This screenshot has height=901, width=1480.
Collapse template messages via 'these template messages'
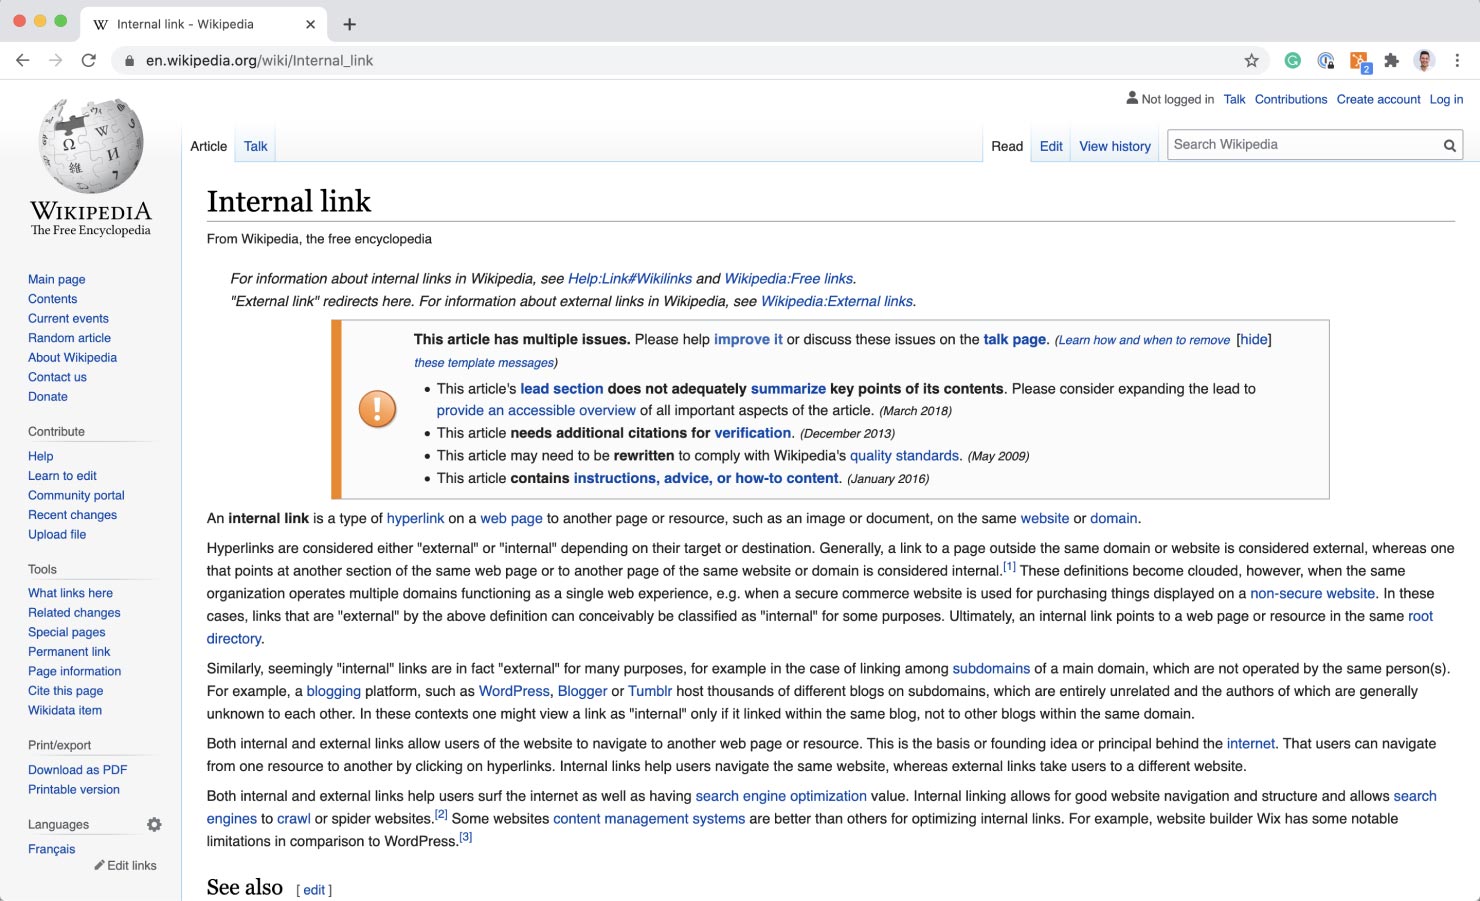tap(484, 362)
